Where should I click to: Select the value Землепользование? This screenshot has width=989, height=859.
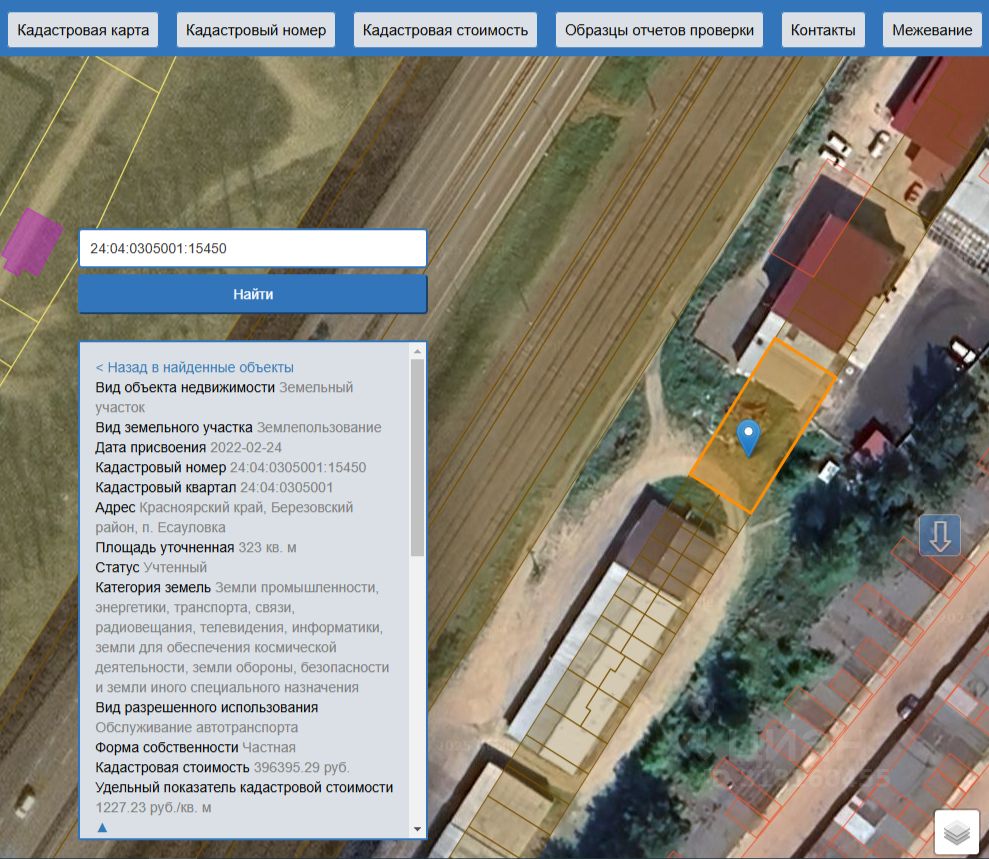(319, 427)
